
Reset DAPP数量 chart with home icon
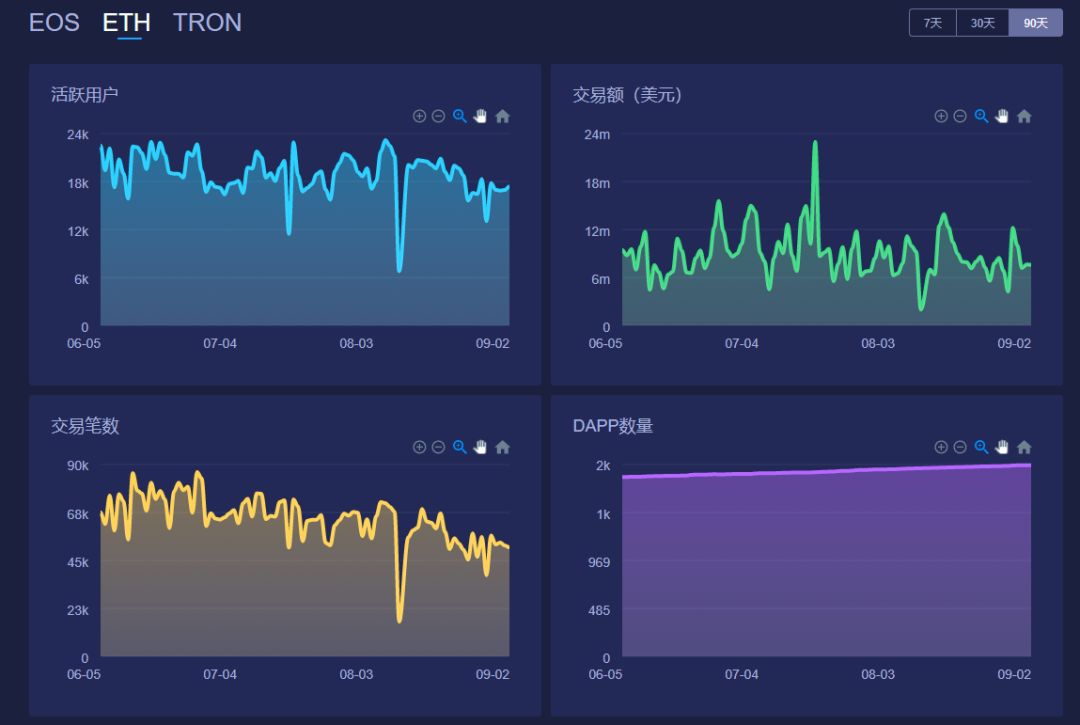click(x=1024, y=448)
